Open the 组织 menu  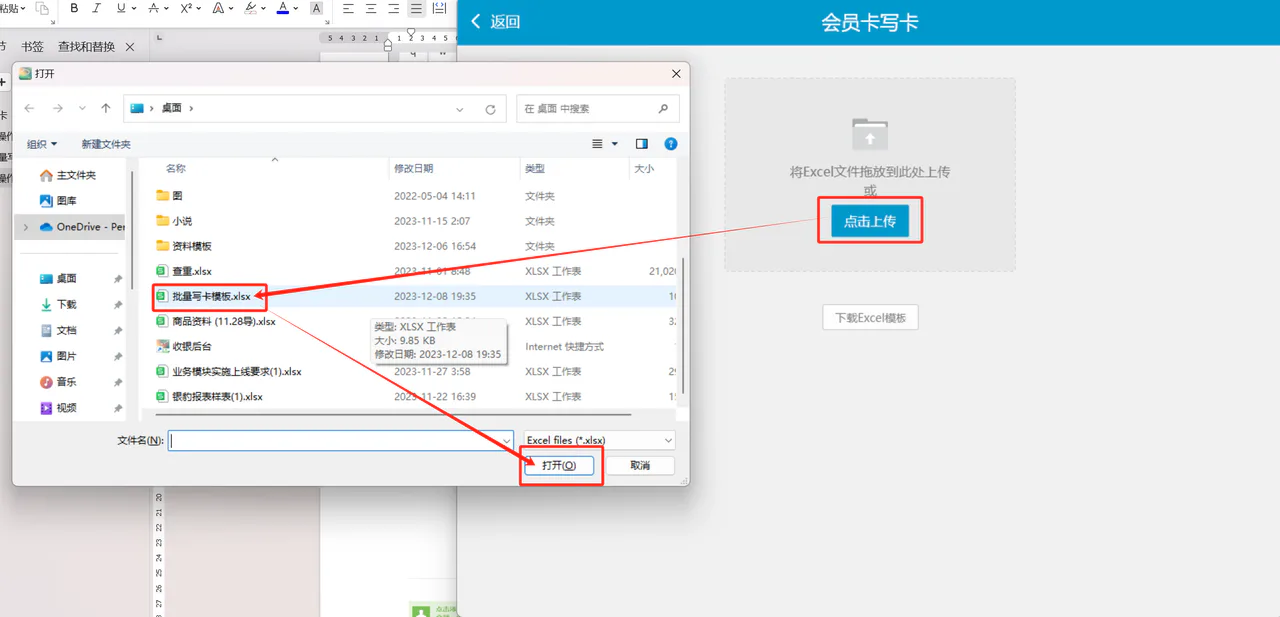[42, 144]
